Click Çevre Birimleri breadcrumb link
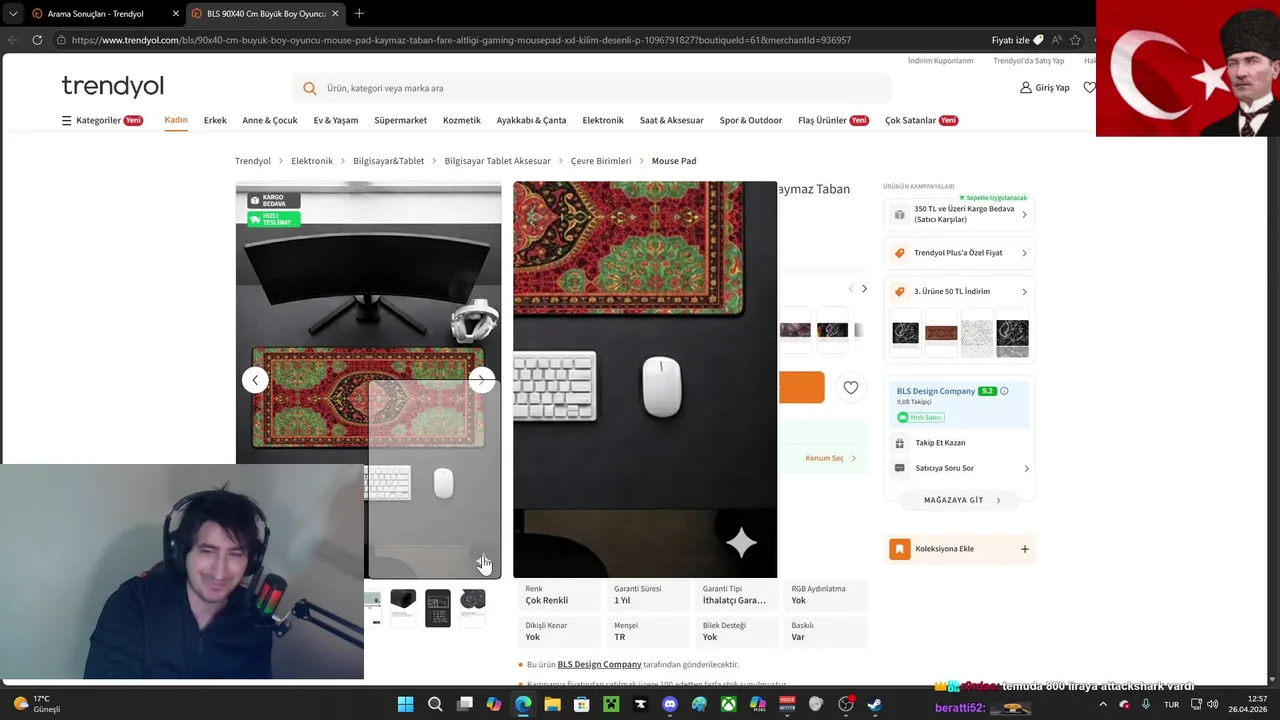Screen dimensions: 1280x720 pos(601,161)
